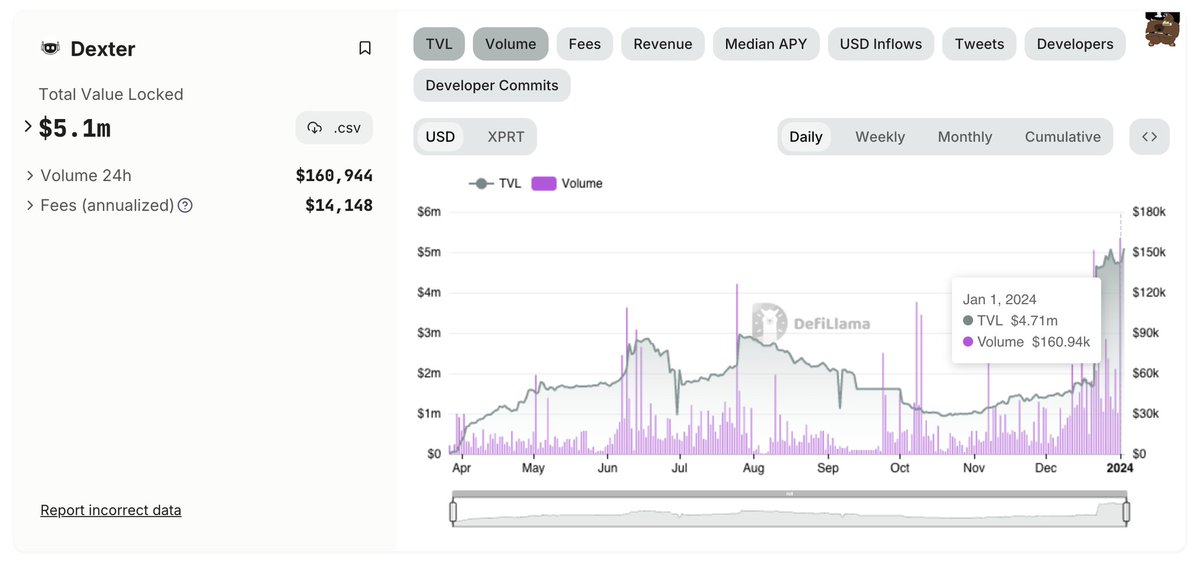Enable the Fees chart metric
Screen dimensions: 1200x565
tap(585, 44)
